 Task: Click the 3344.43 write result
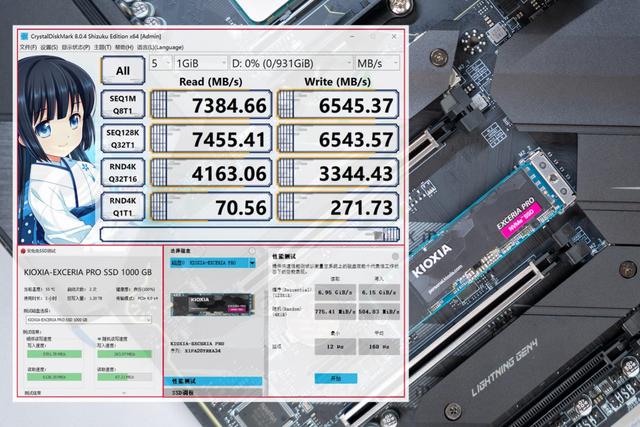point(338,173)
